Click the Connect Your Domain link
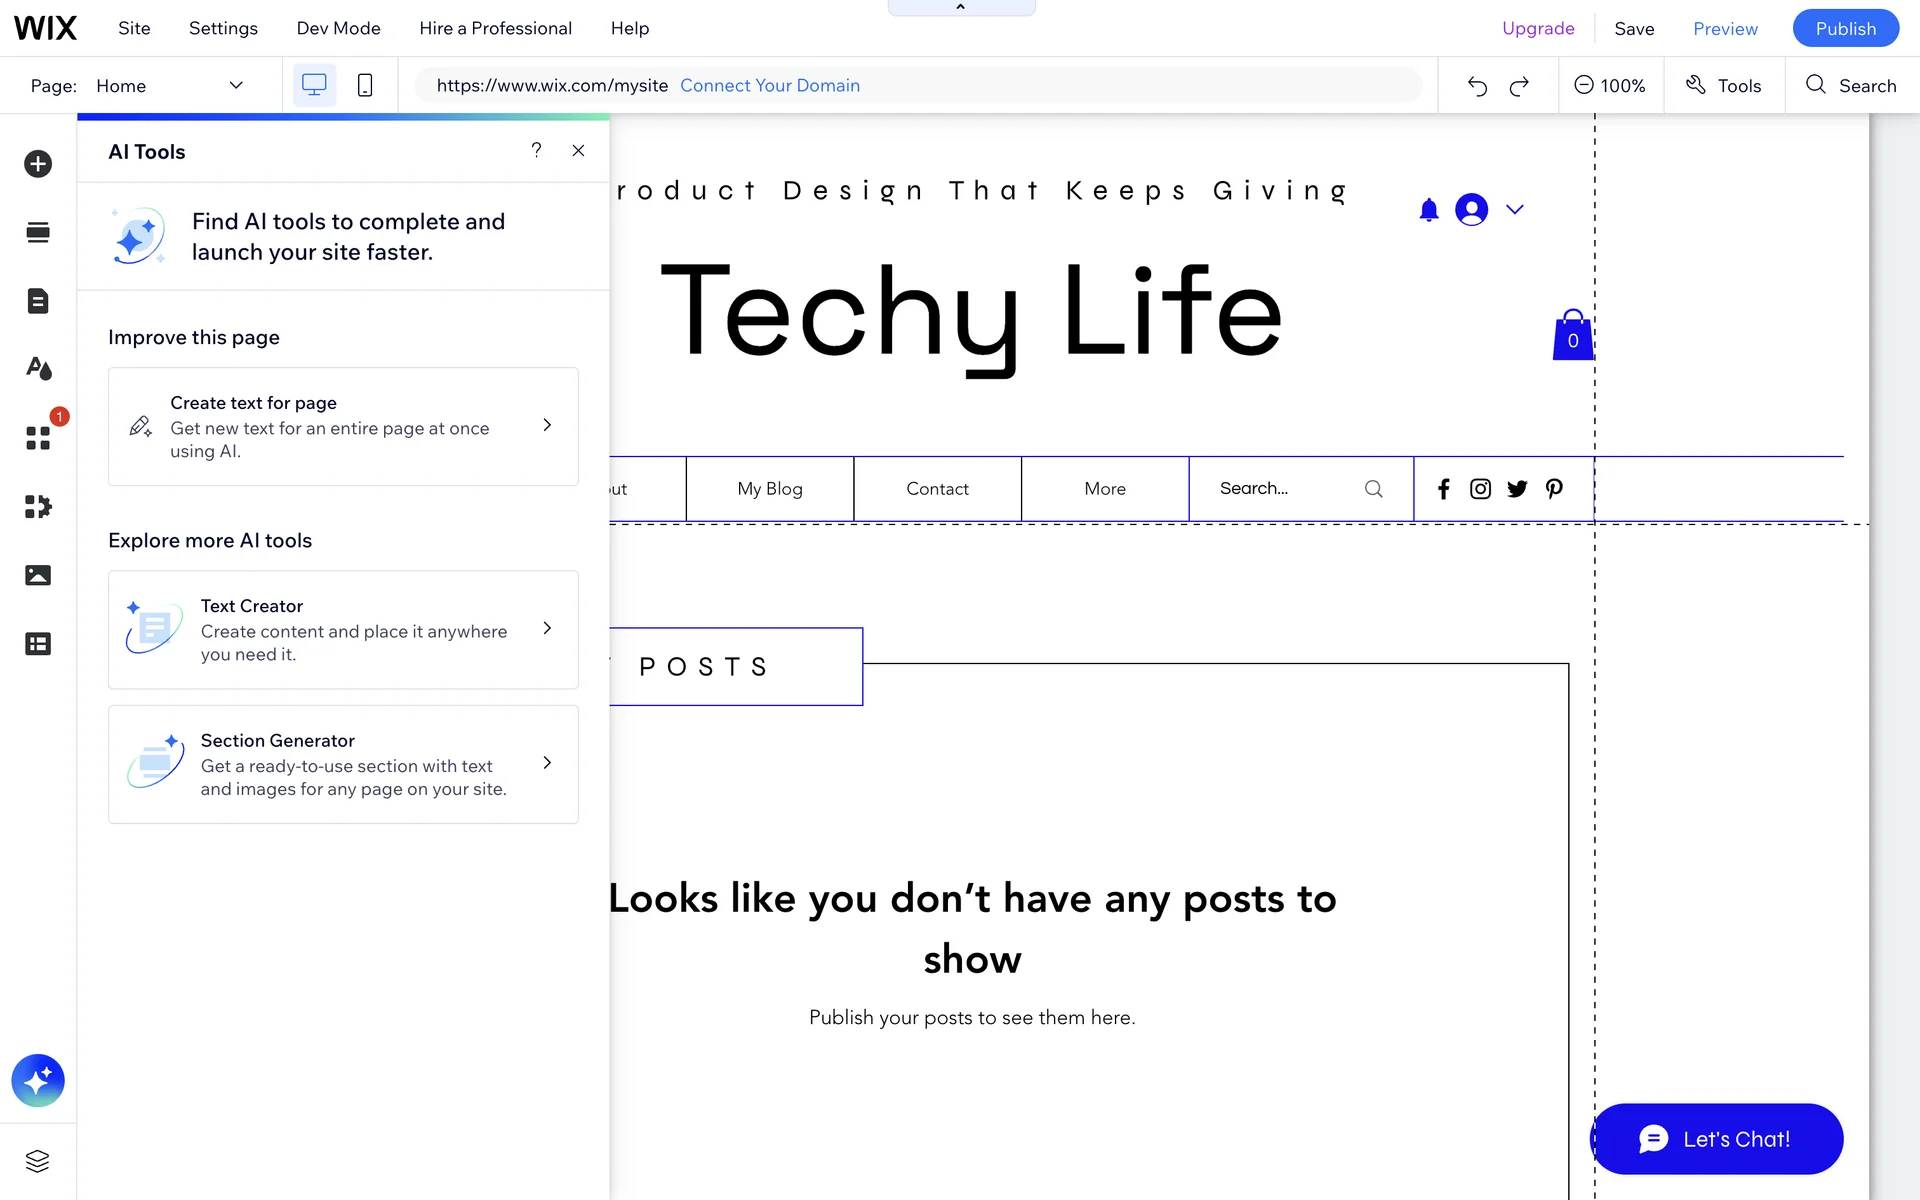The height and width of the screenshot is (1200, 1920). point(770,86)
